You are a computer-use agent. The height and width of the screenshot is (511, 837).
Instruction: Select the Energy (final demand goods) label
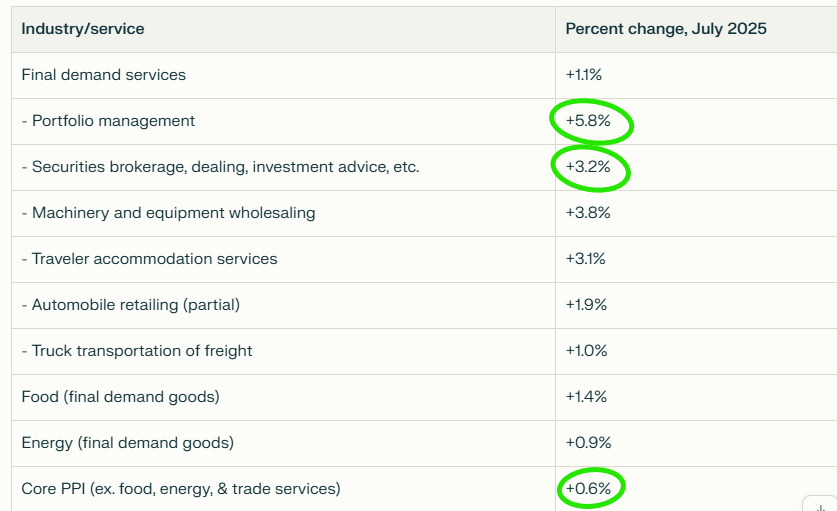127,443
